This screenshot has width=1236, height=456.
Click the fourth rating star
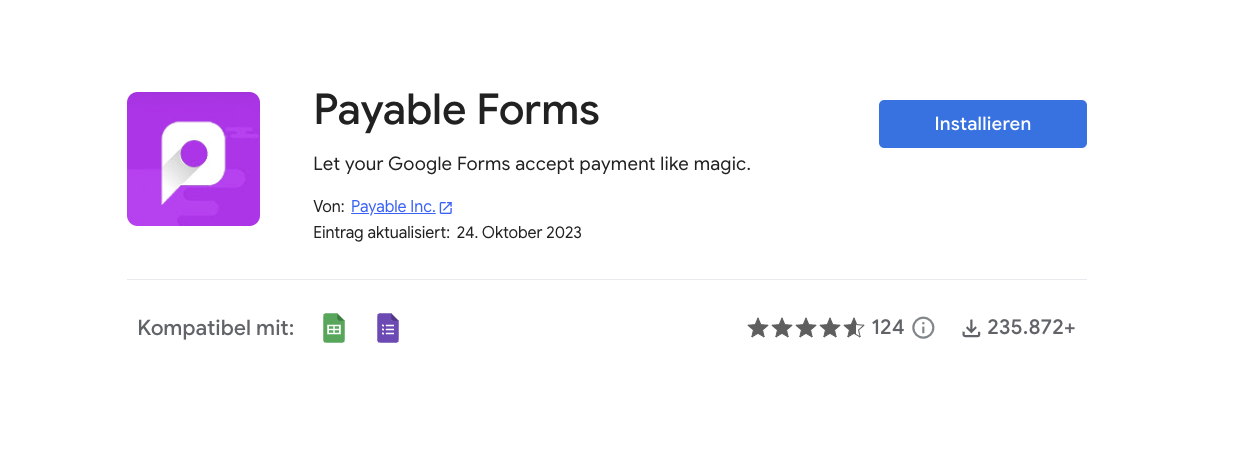pyautogui.click(x=830, y=328)
